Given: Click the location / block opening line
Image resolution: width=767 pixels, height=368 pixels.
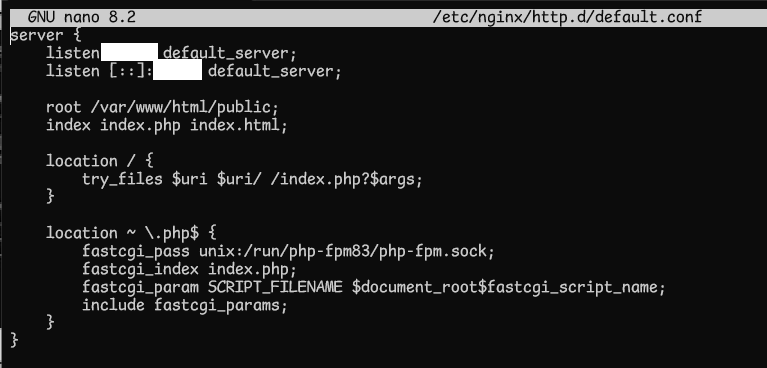Looking at the screenshot, I should 100,161.
